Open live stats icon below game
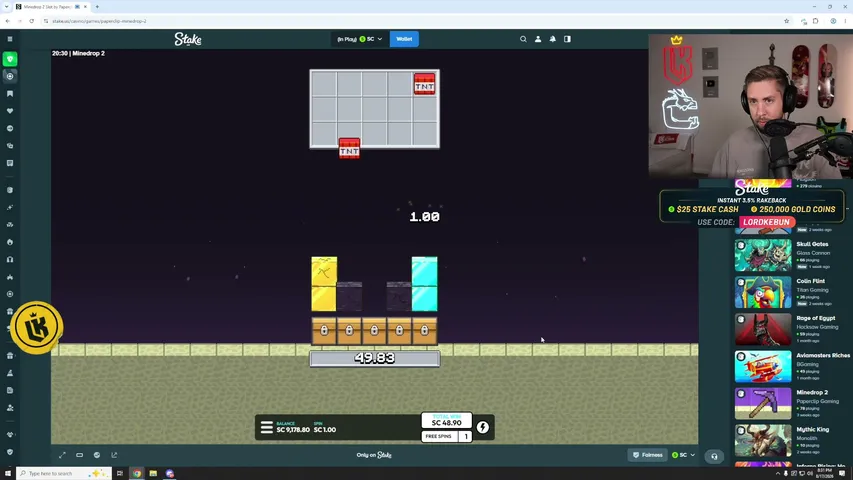Screen dimensions: 853x480 pos(97,455)
